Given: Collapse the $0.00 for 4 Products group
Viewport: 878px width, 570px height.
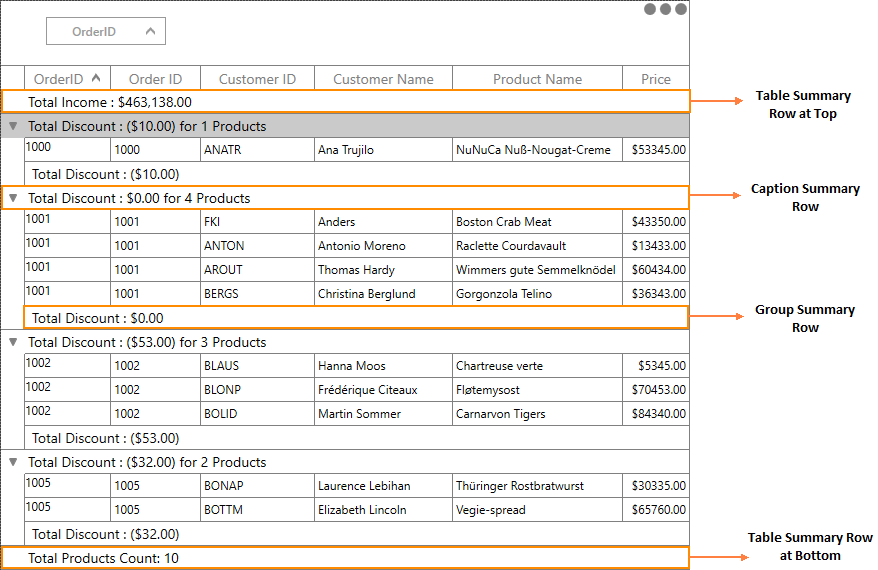Looking at the screenshot, I should point(13,198).
